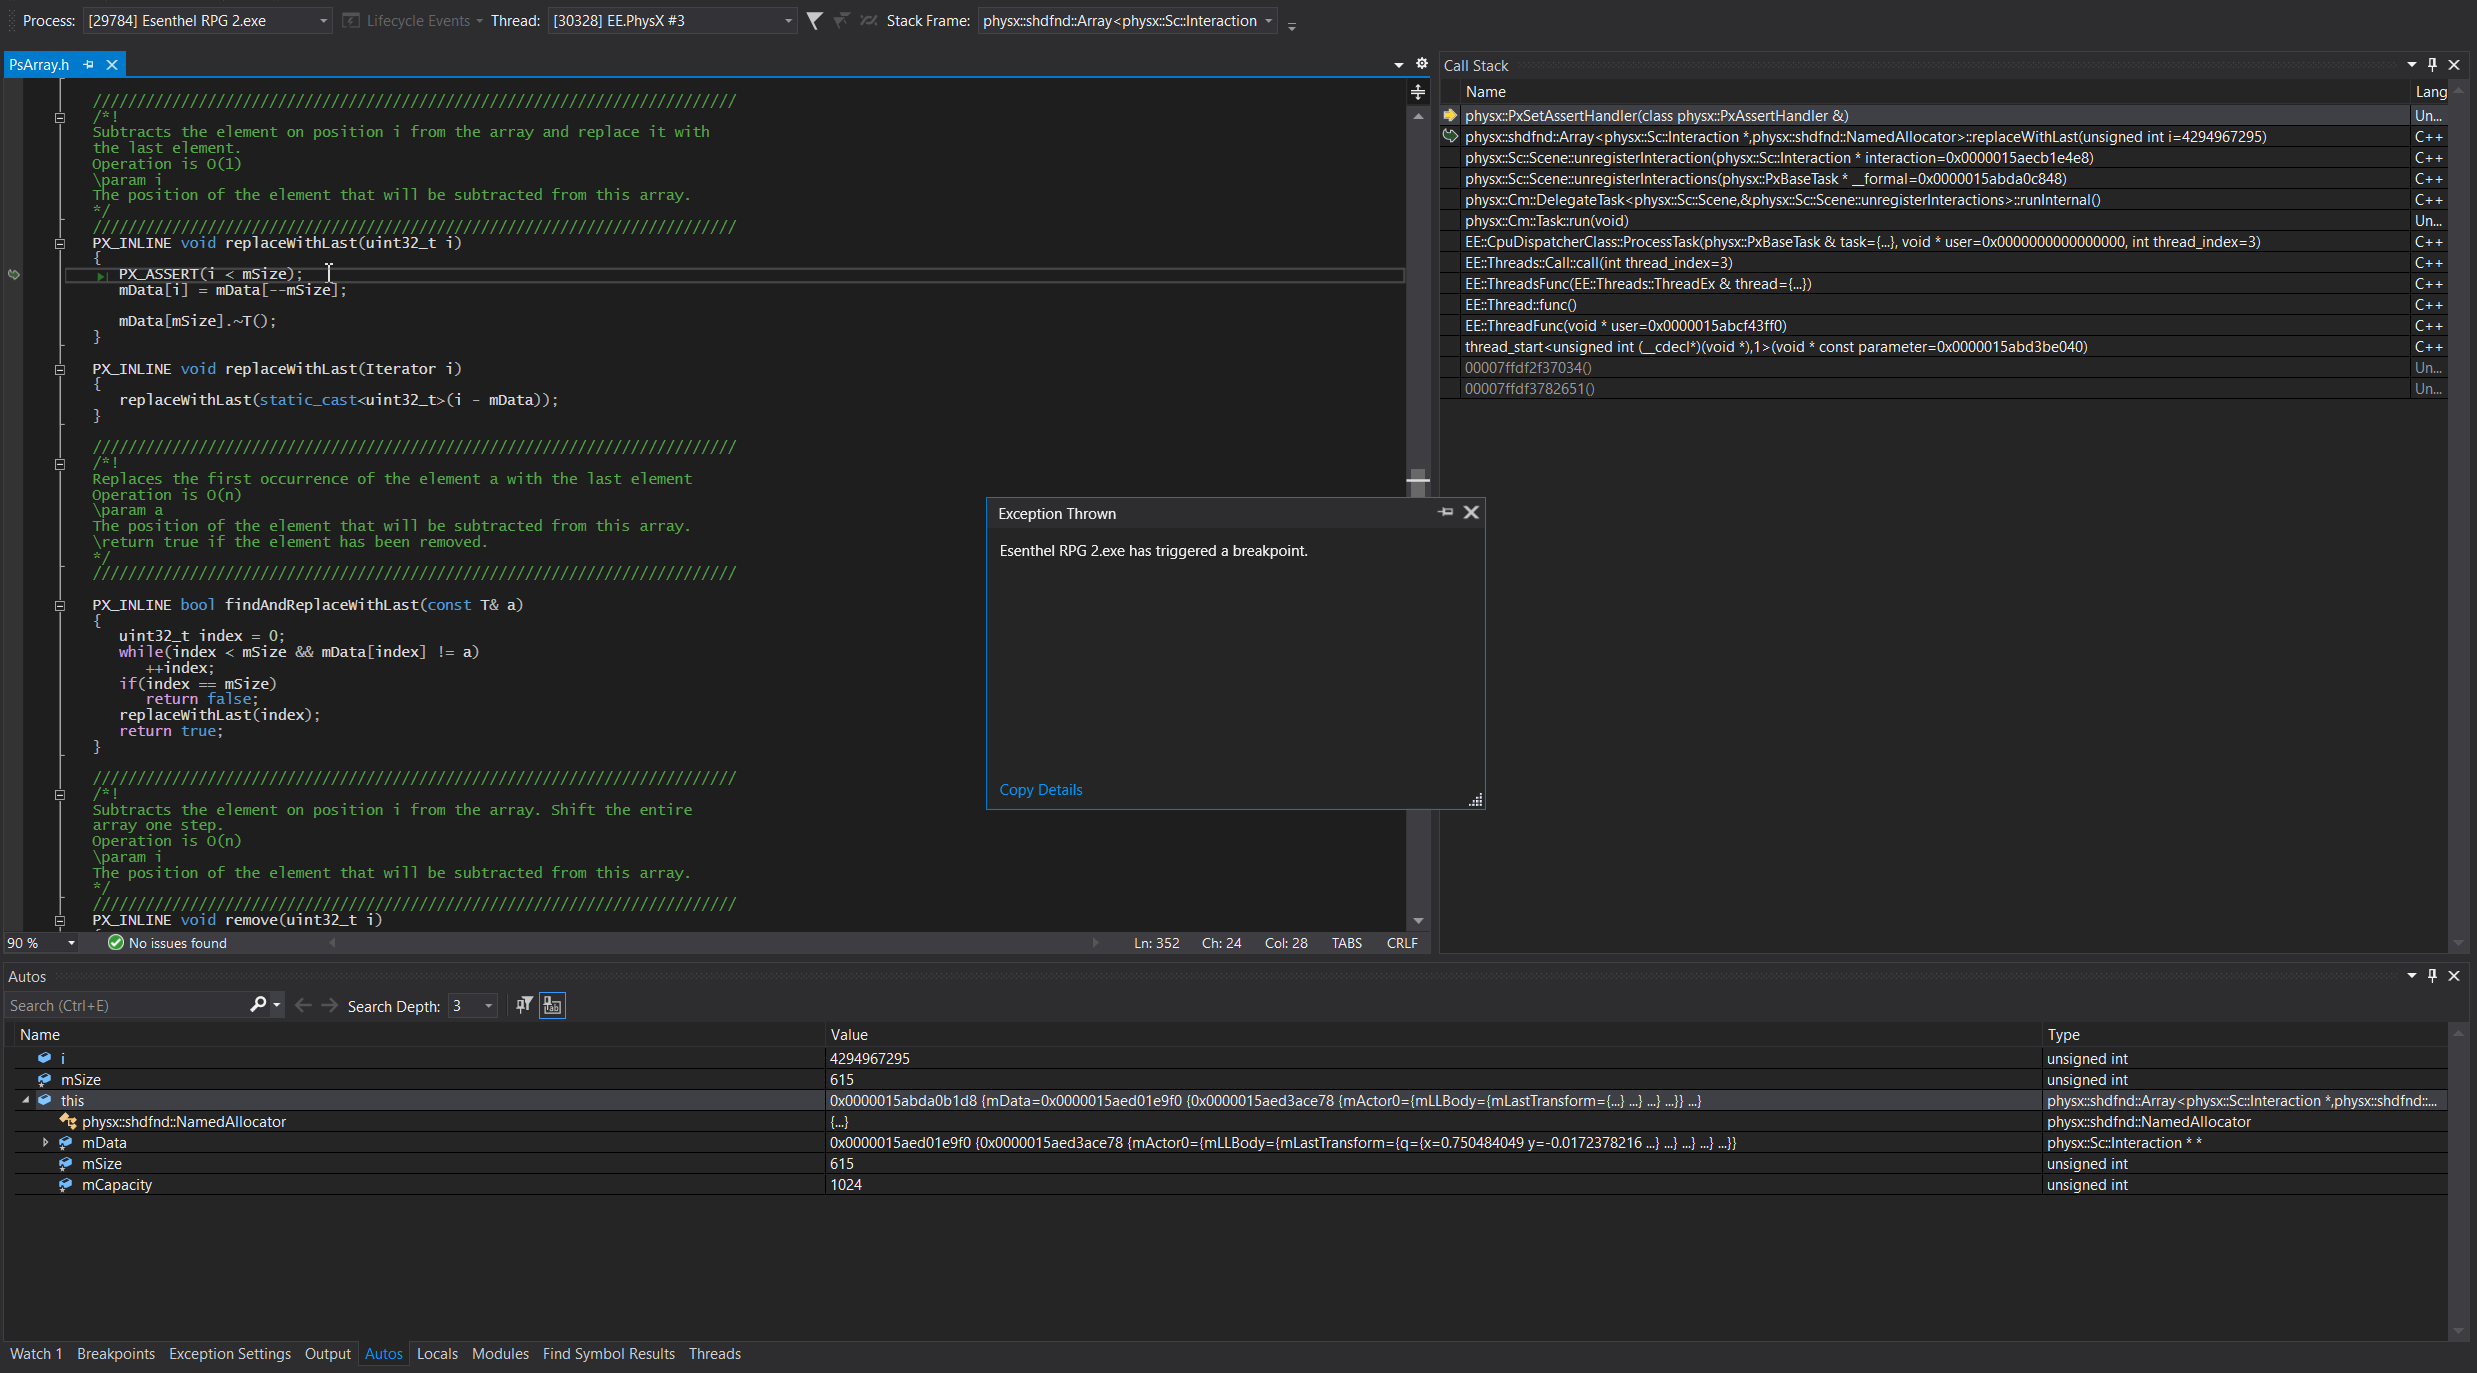Pin the Call Stack window
Image resolution: width=2477 pixels, height=1373 pixels.
point(2432,64)
